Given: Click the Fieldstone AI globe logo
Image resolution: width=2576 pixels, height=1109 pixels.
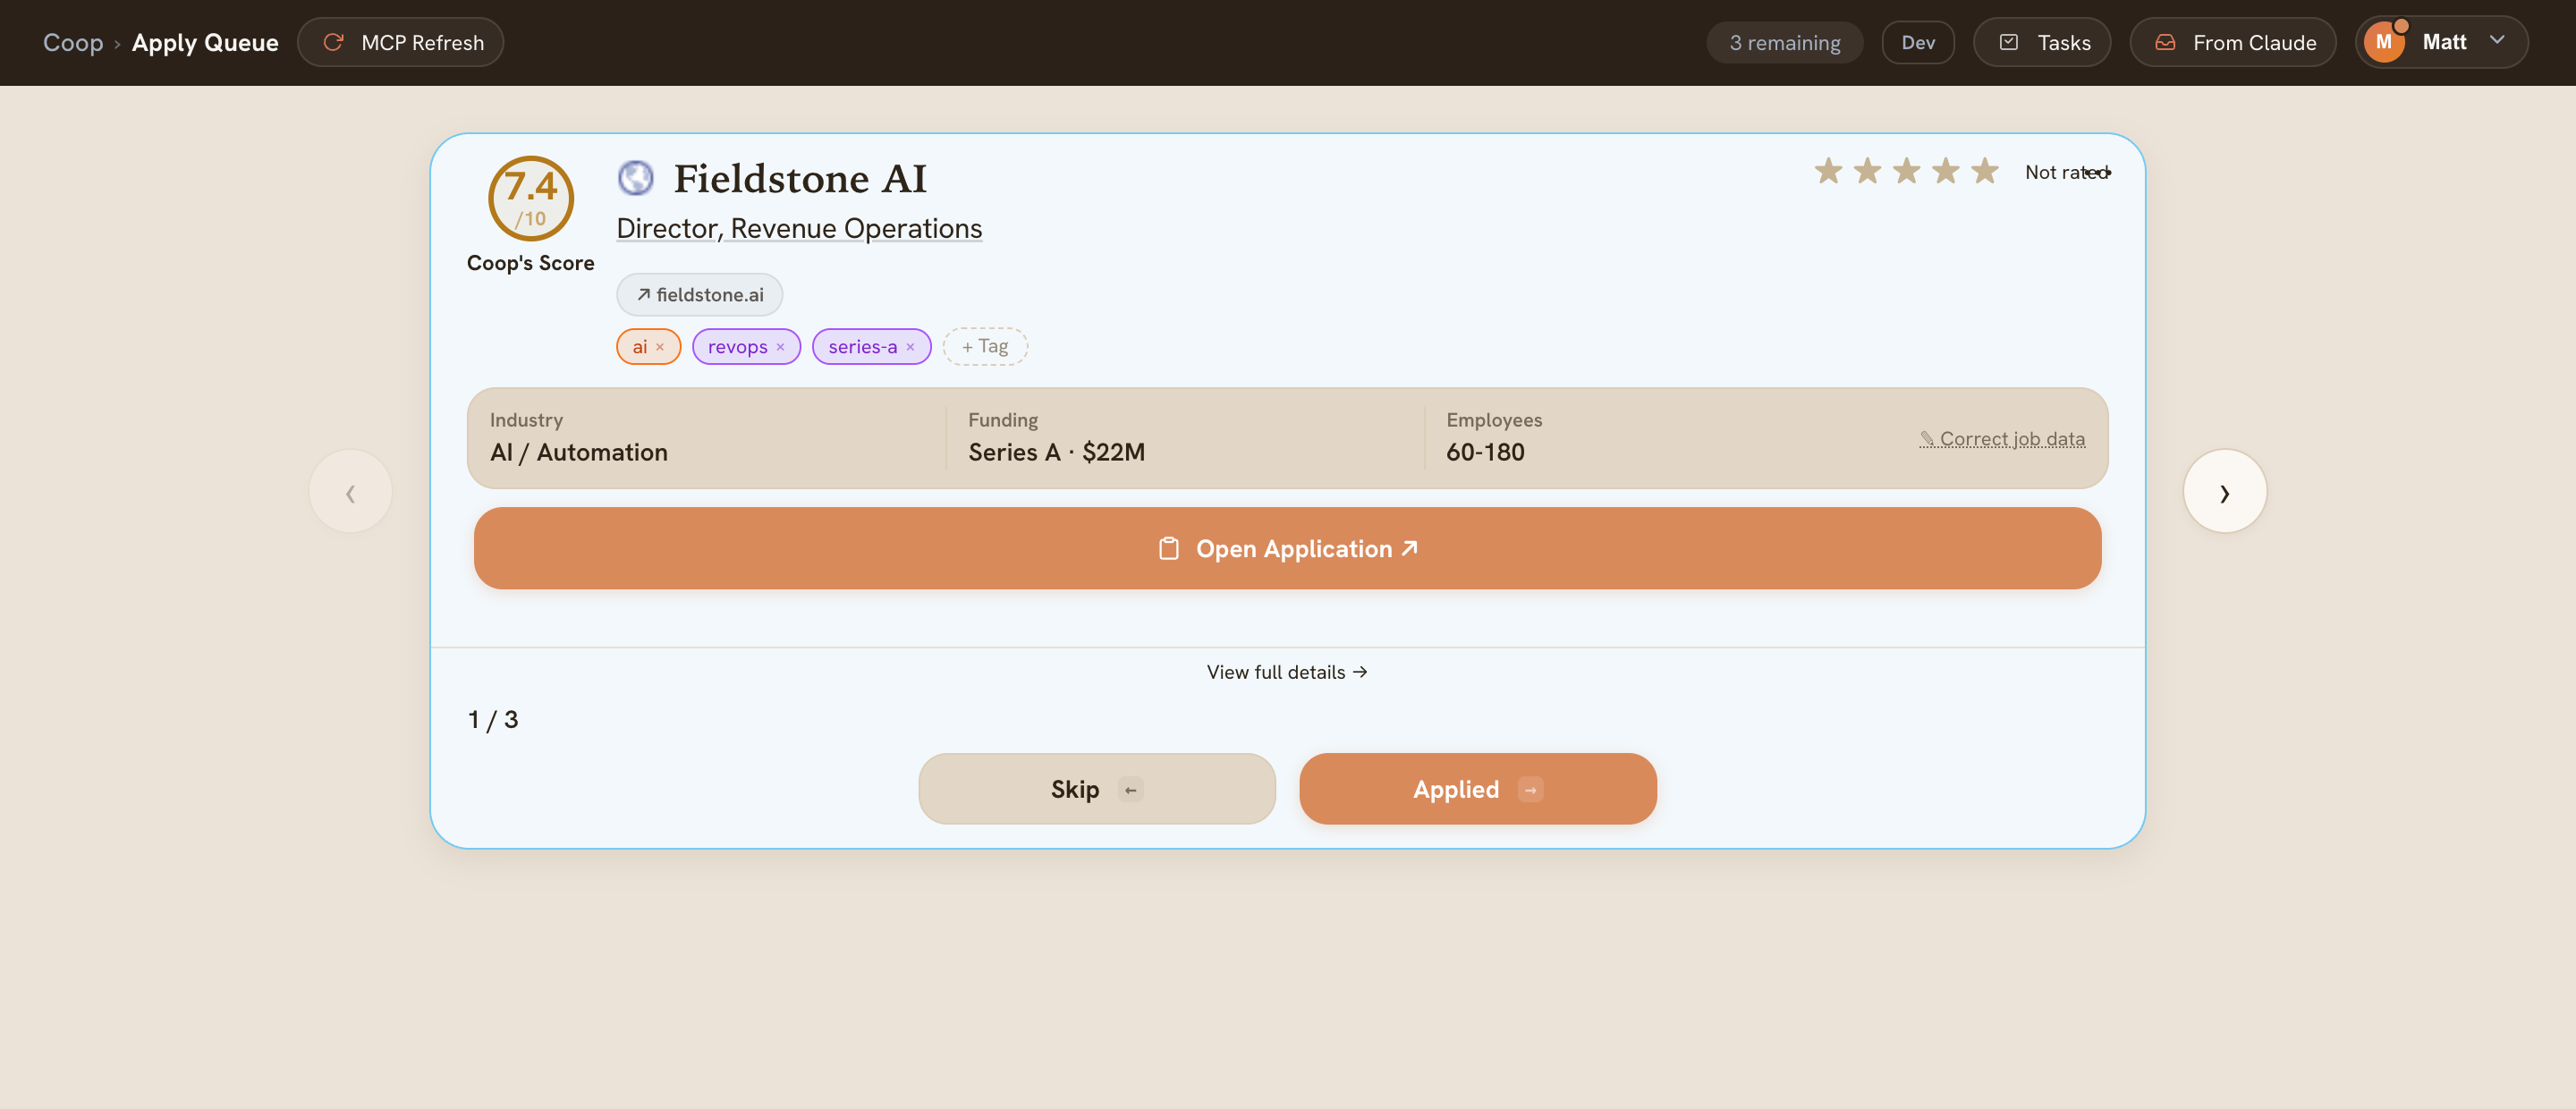Looking at the screenshot, I should (635, 178).
